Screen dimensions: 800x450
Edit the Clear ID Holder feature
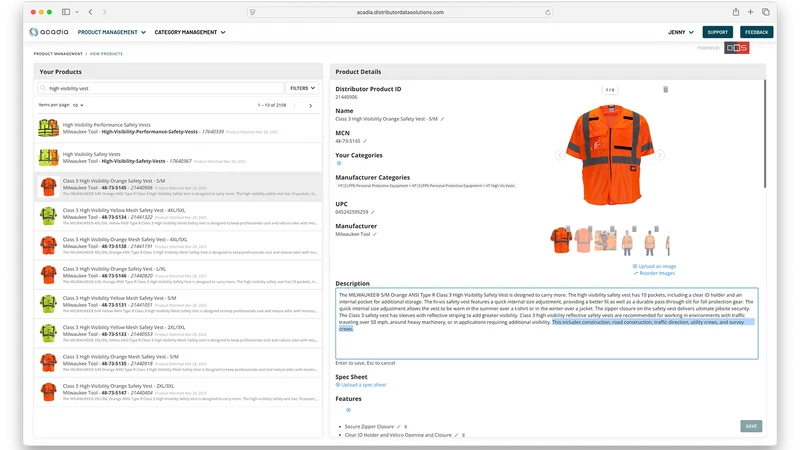click(456, 435)
